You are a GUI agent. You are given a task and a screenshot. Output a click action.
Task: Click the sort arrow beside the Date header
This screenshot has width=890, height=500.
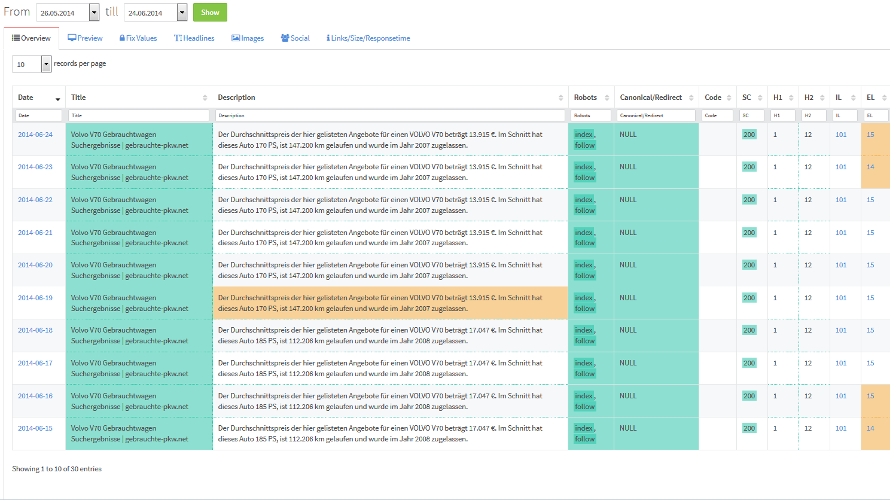[x=57, y=99]
